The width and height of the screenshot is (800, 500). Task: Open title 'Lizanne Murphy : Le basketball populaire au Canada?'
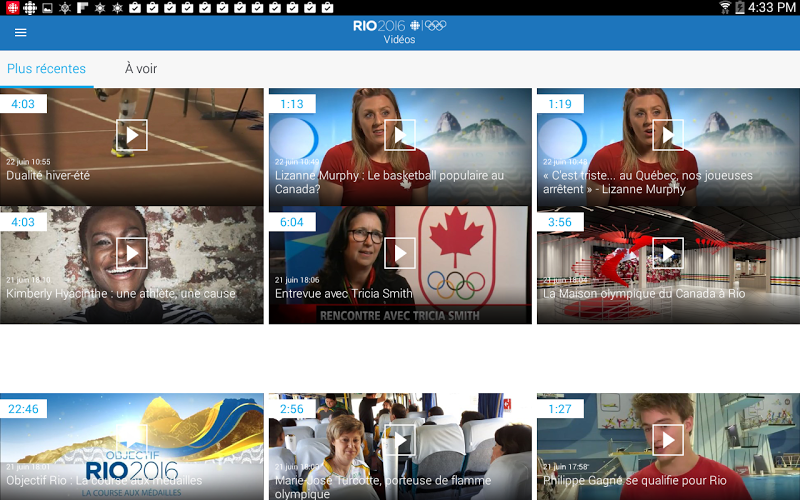tap(389, 182)
